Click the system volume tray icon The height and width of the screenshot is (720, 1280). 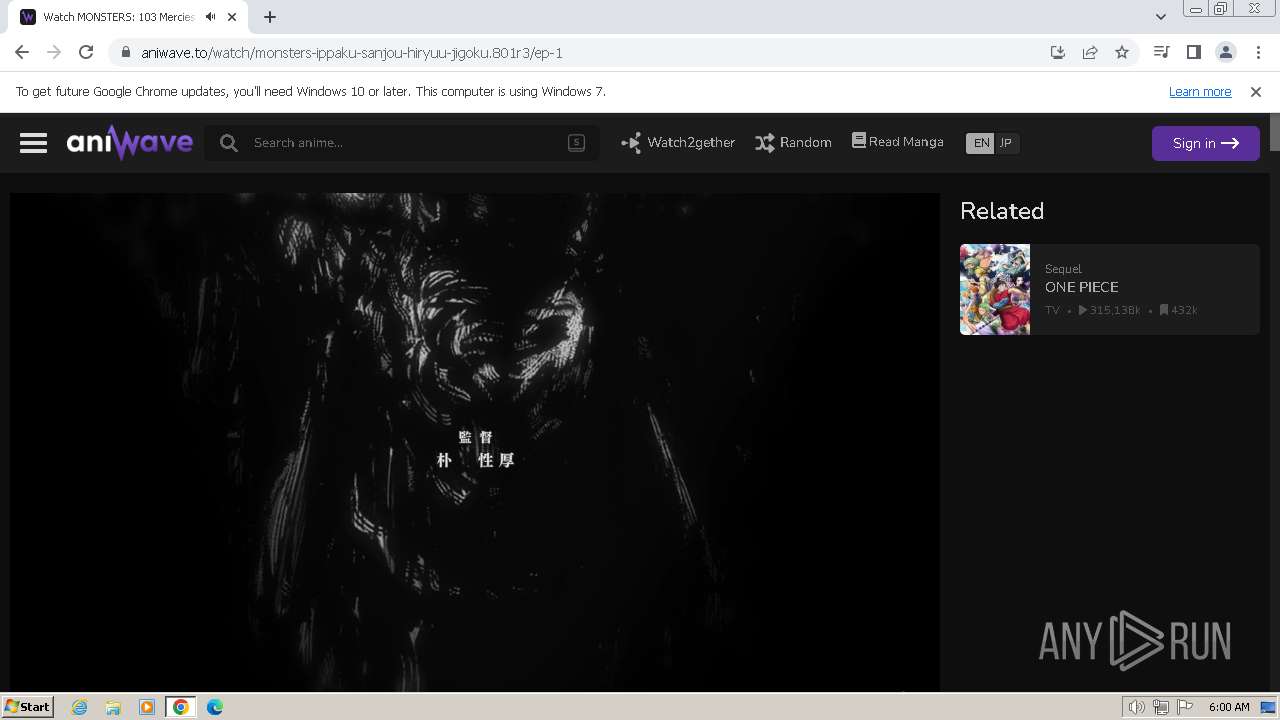1136,707
